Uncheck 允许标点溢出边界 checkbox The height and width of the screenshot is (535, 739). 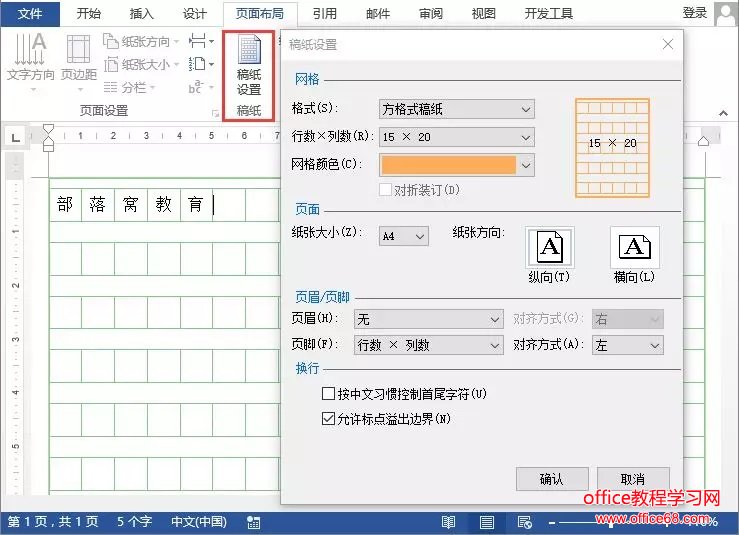click(328, 419)
